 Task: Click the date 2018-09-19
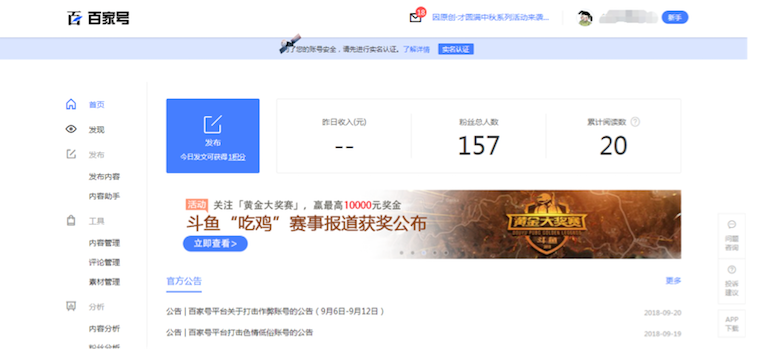pos(662,334)
